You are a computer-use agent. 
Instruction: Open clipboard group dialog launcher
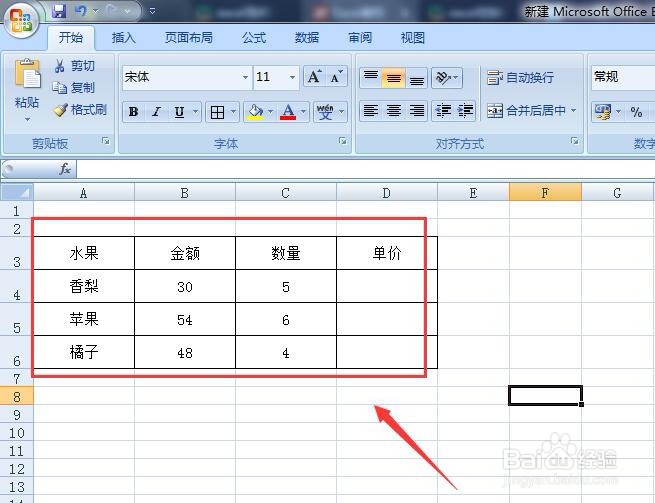click(106, 141)
